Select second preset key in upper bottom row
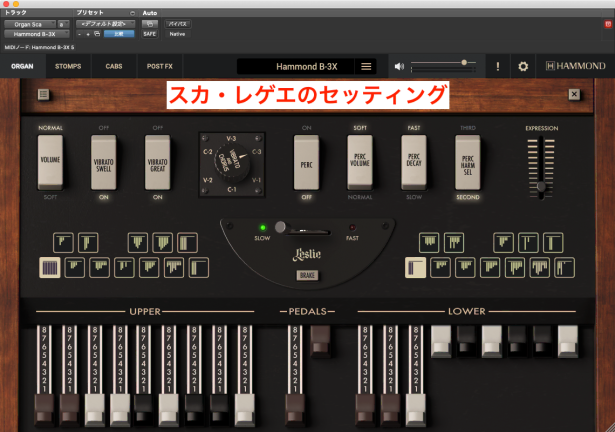Image resolution: width=615 pixels, height=432 pixels. click(75, 268)
